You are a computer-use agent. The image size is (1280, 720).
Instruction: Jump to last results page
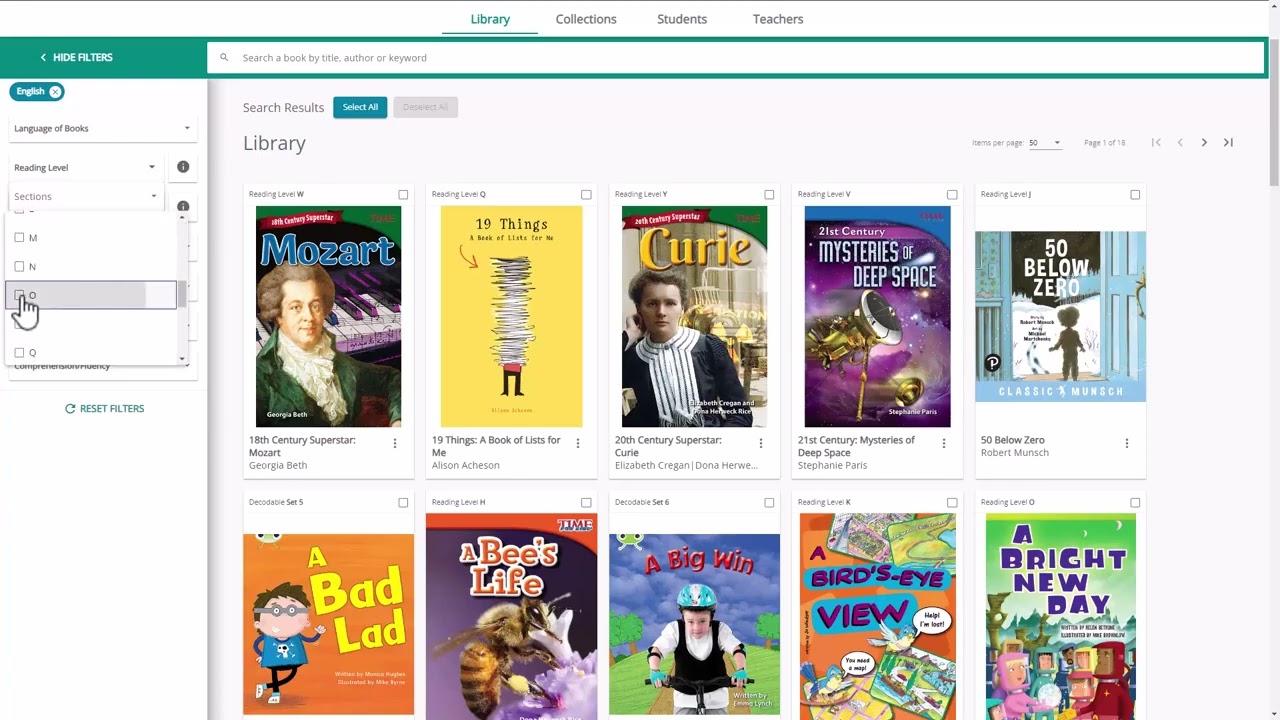pos(1228,143)
